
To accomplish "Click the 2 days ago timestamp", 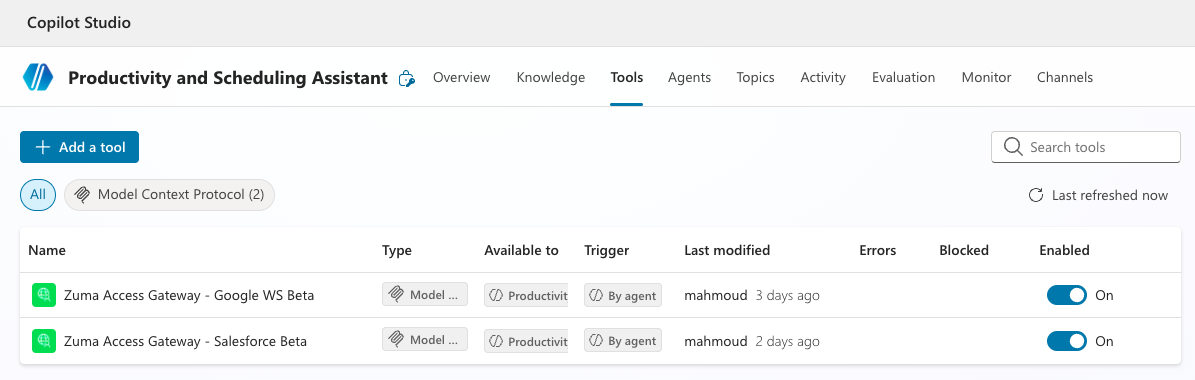I will 787,340.
